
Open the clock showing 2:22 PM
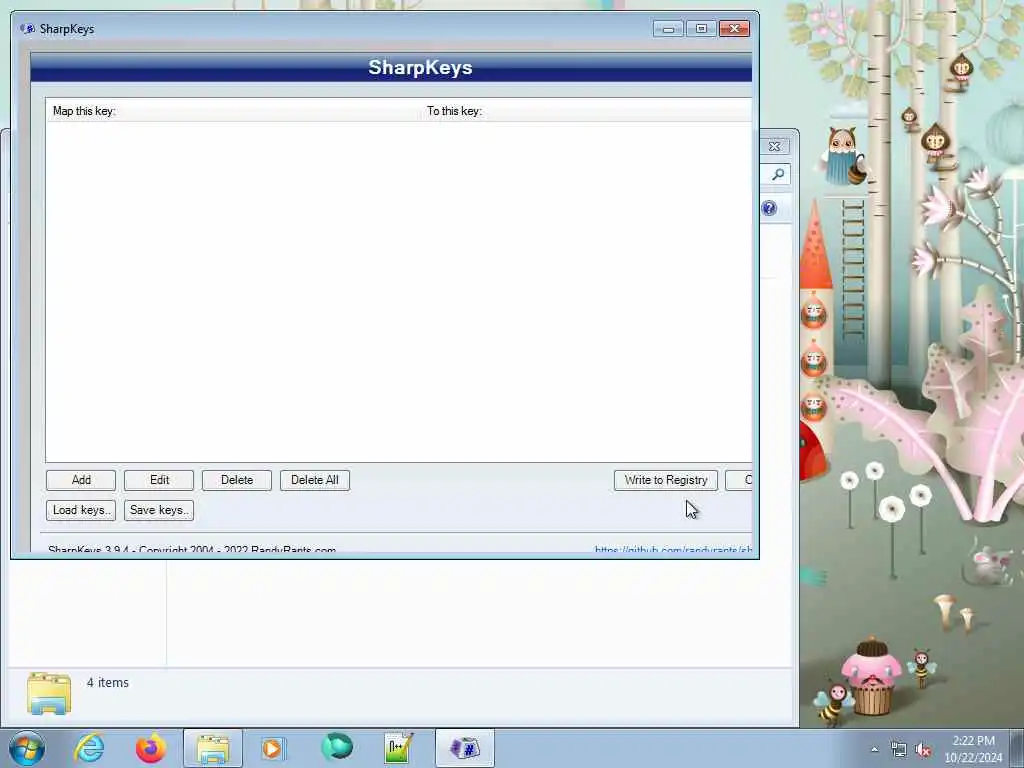coord(973,749)
